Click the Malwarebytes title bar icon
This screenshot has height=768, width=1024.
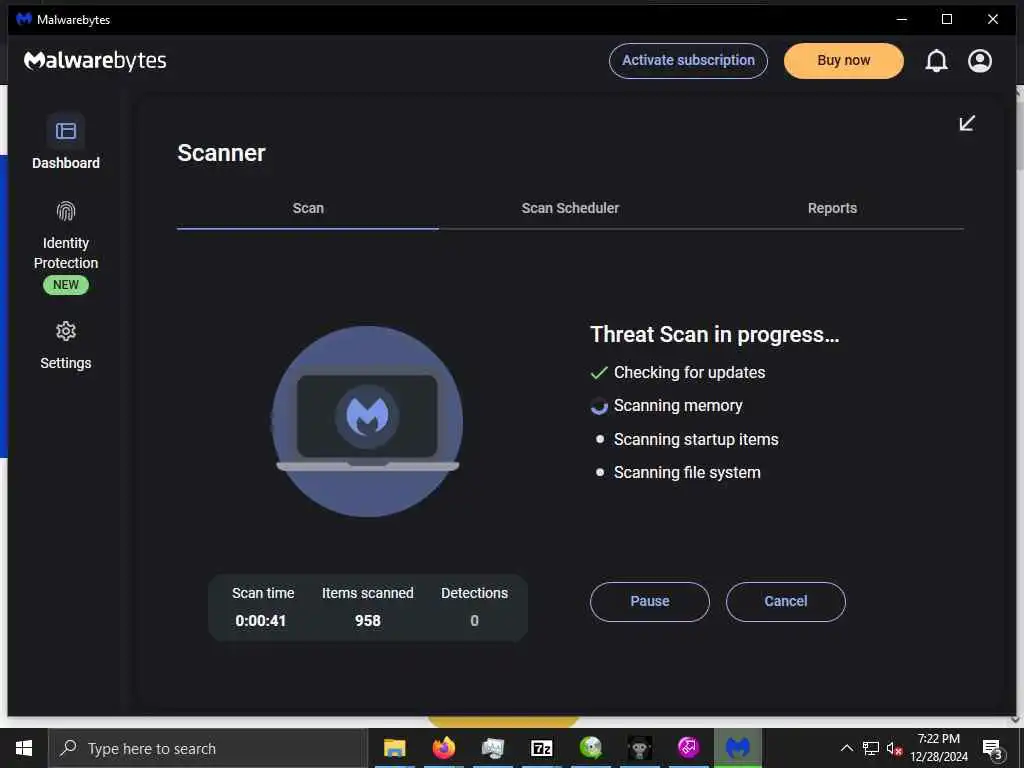[24, 19]
